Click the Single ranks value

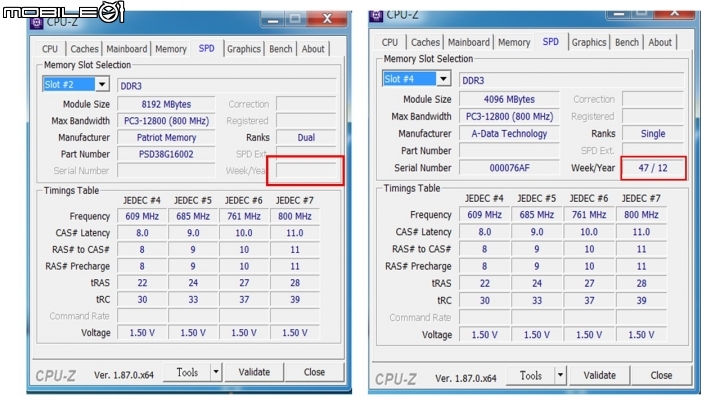(652, 134)
